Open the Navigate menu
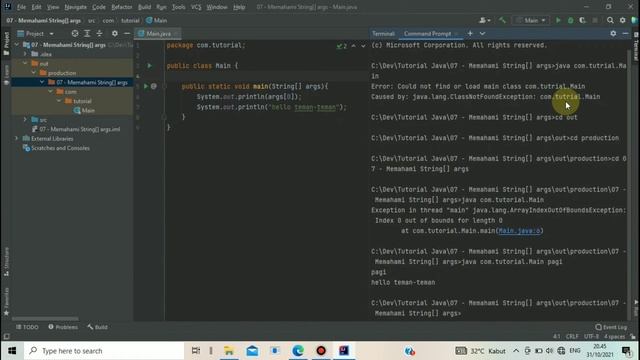Image resolution: width=640 pixels, height=360 pixels. [x=76, y=7]
